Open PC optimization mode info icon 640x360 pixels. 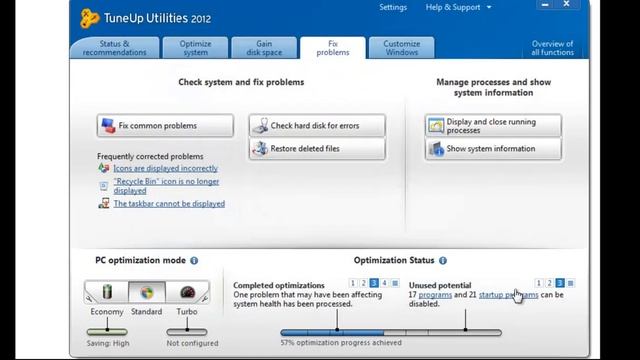tap(194, 260)
